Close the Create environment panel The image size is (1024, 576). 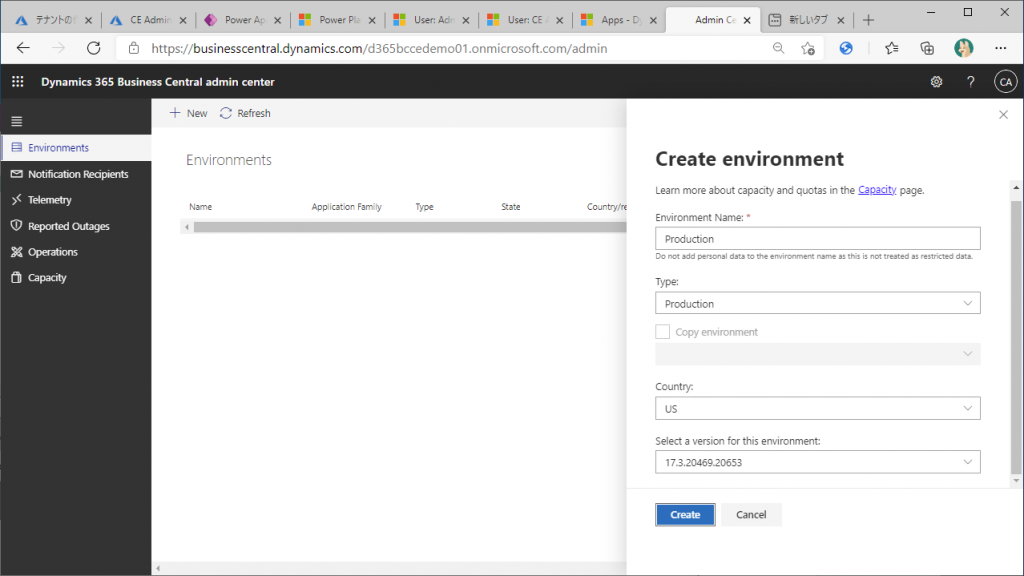coord(1003,114)
